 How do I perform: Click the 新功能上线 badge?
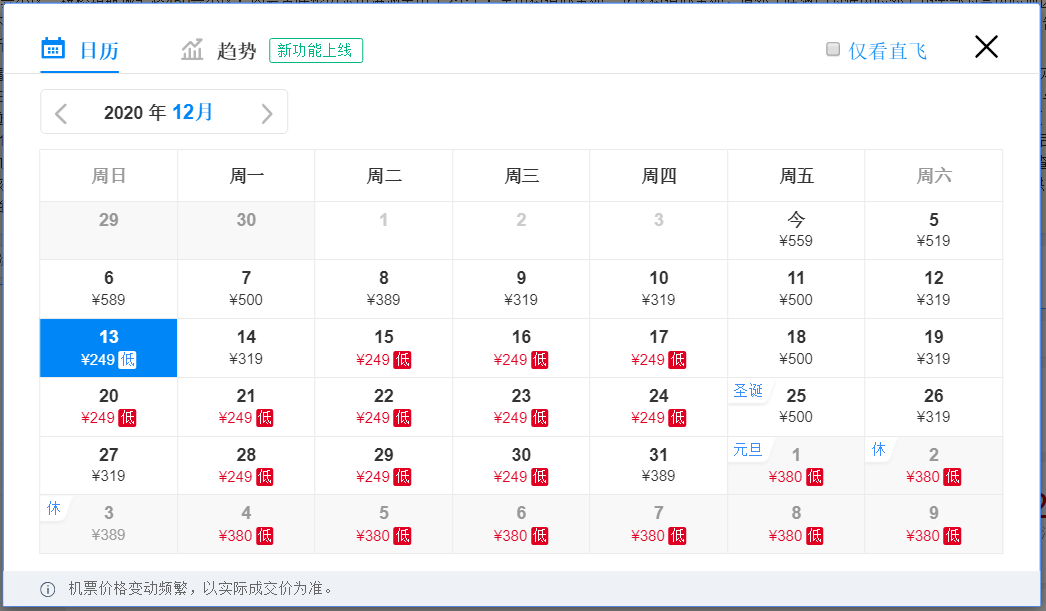click(x=316, y=51)
